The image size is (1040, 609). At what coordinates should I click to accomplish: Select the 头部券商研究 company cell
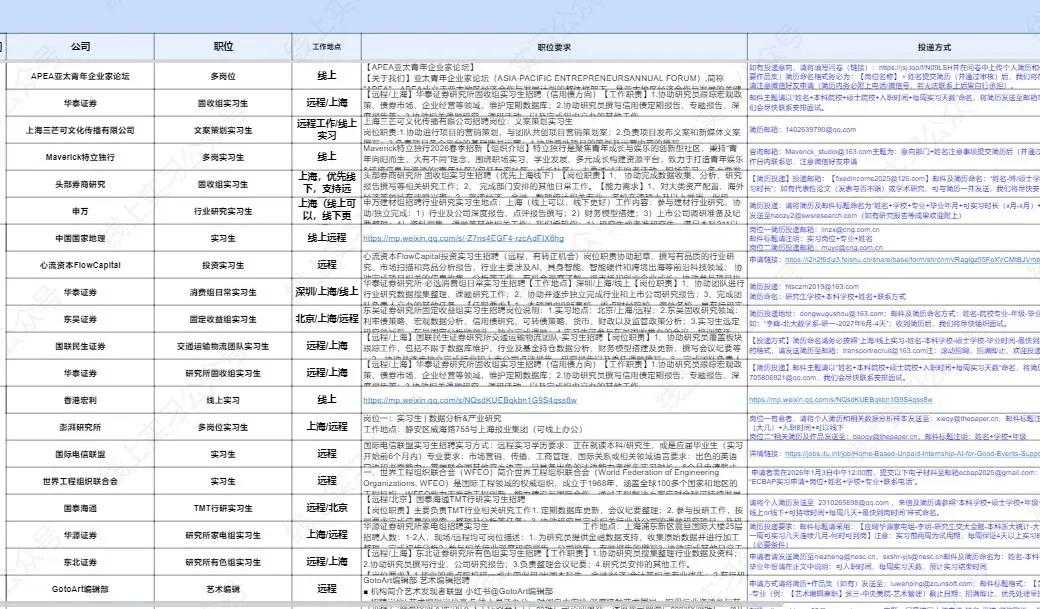tap(80, 184)
